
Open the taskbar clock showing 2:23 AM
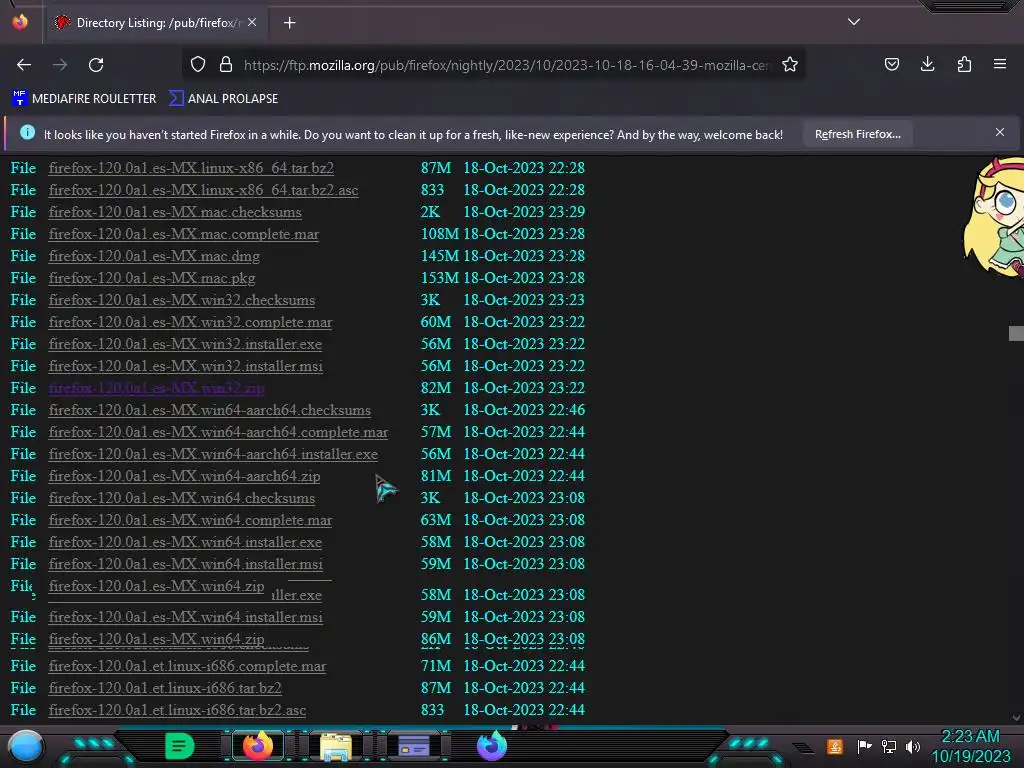(970, 746)
